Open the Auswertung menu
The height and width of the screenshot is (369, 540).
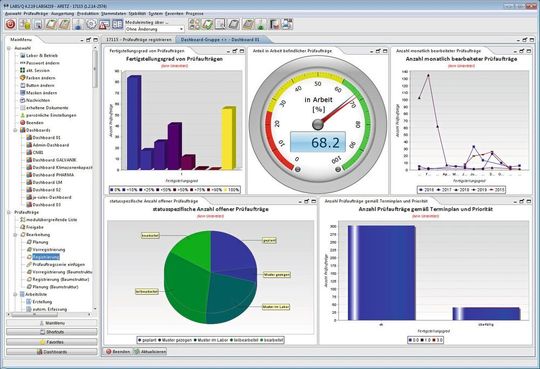click(x=62, y=13)
